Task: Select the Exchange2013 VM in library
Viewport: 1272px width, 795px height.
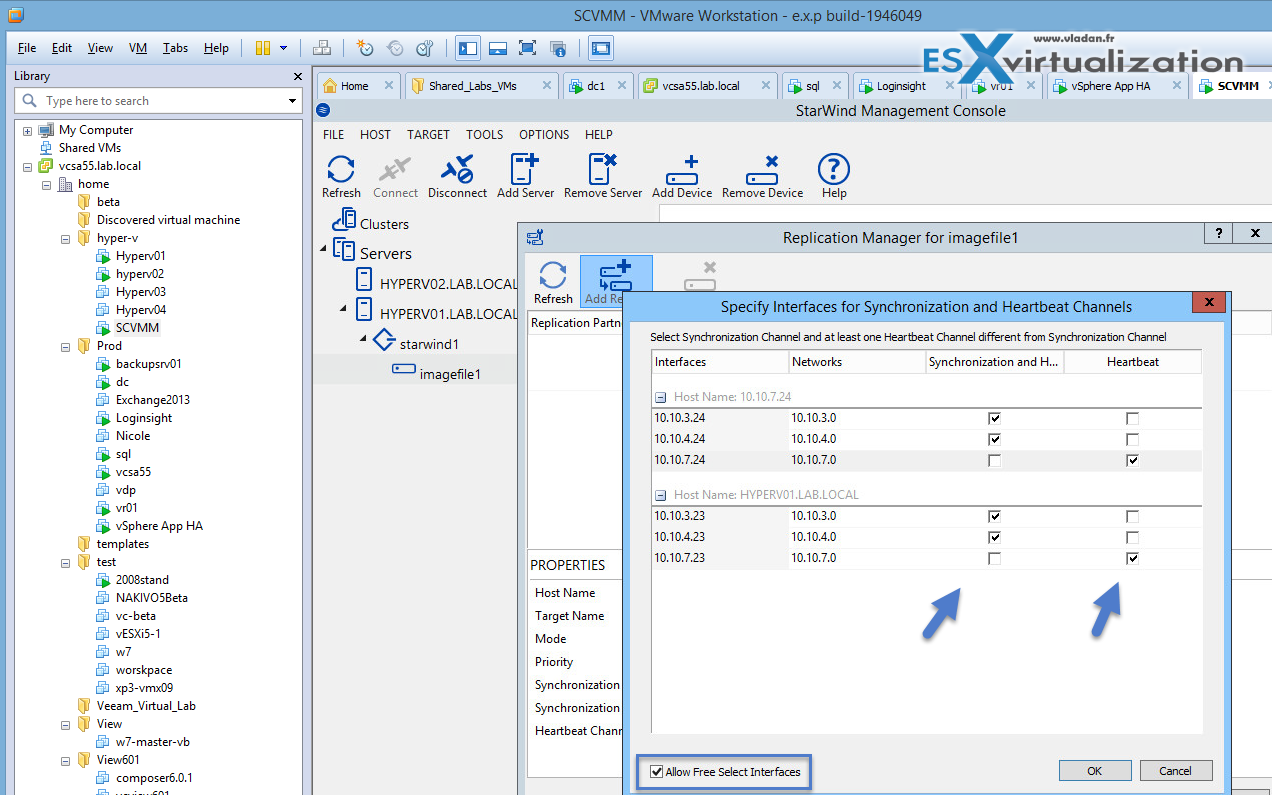Action: pyautogui.click(x=152, y=400)
